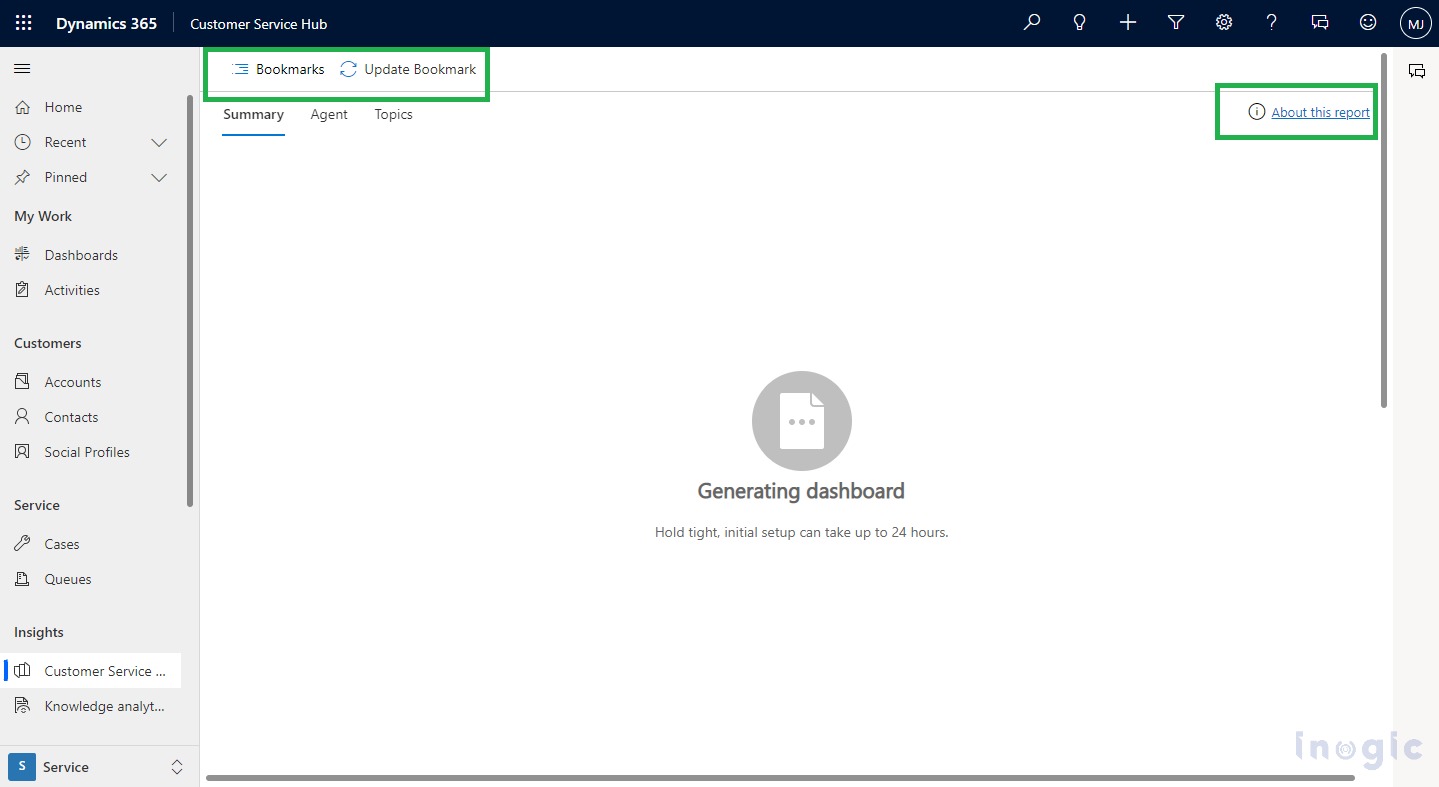
Task: Open Social Profiles in sidebar
Action: click(90, 452)
